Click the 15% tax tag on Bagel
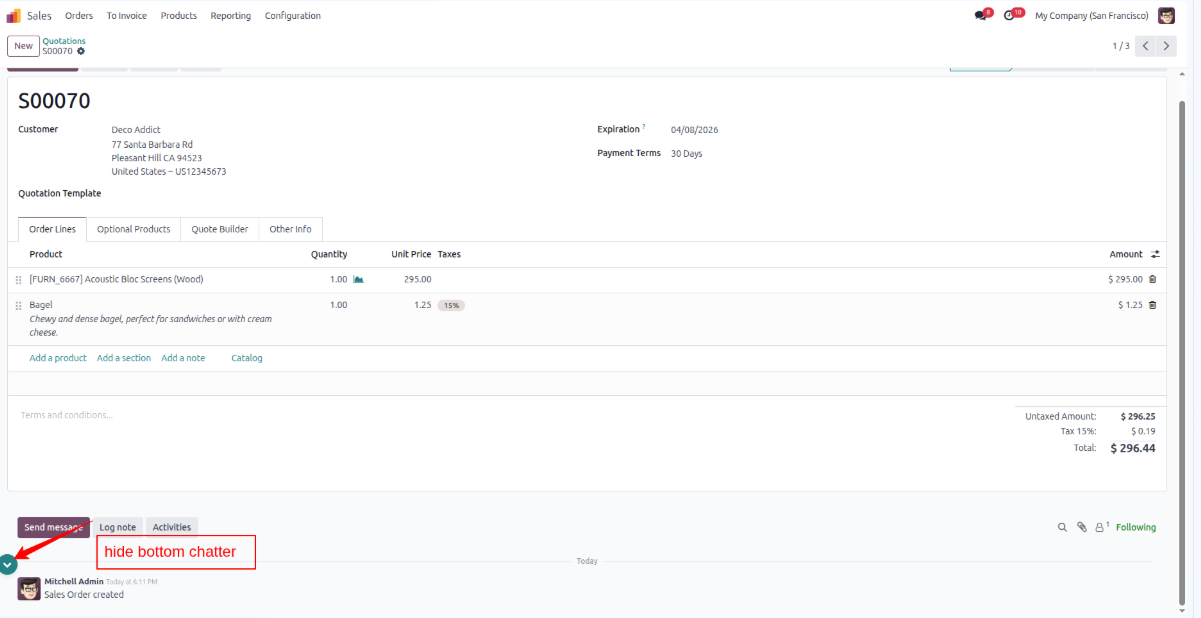 [451, 305]
